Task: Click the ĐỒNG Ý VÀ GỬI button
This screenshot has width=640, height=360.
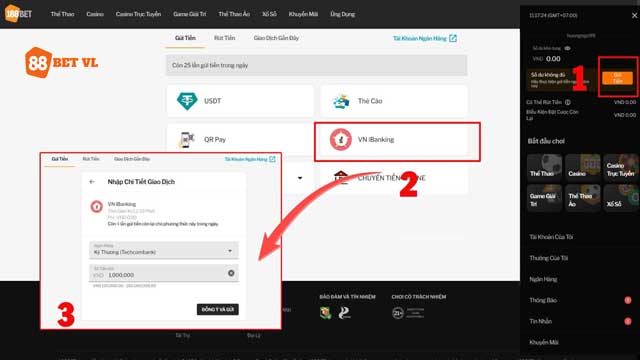Action: (218, 309)
